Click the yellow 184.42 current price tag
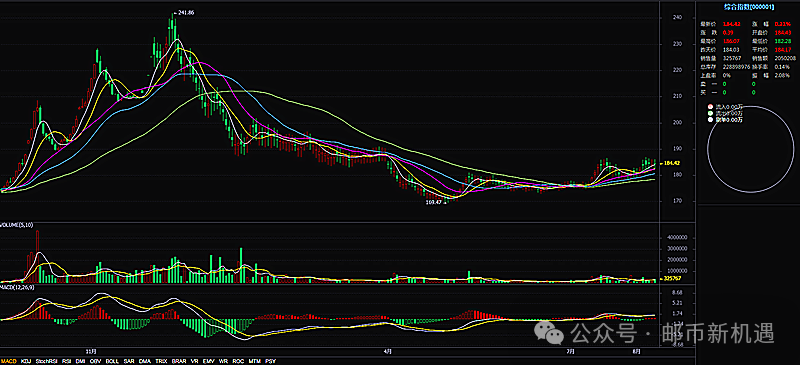 point(670,163)
